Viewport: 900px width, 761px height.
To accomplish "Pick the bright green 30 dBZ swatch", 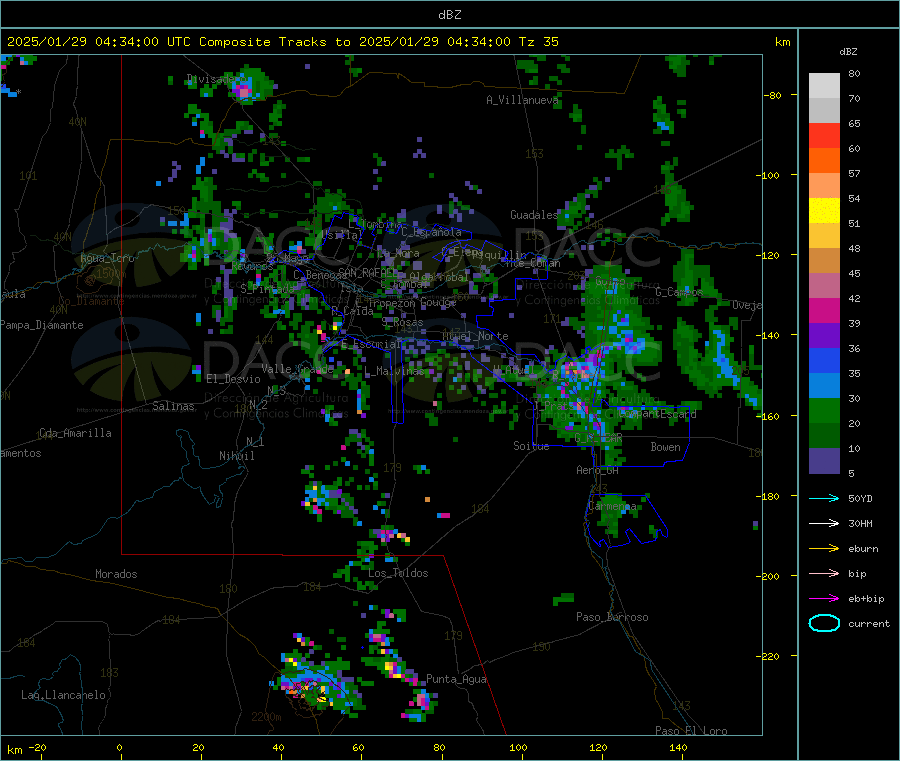I will (824, 410).
